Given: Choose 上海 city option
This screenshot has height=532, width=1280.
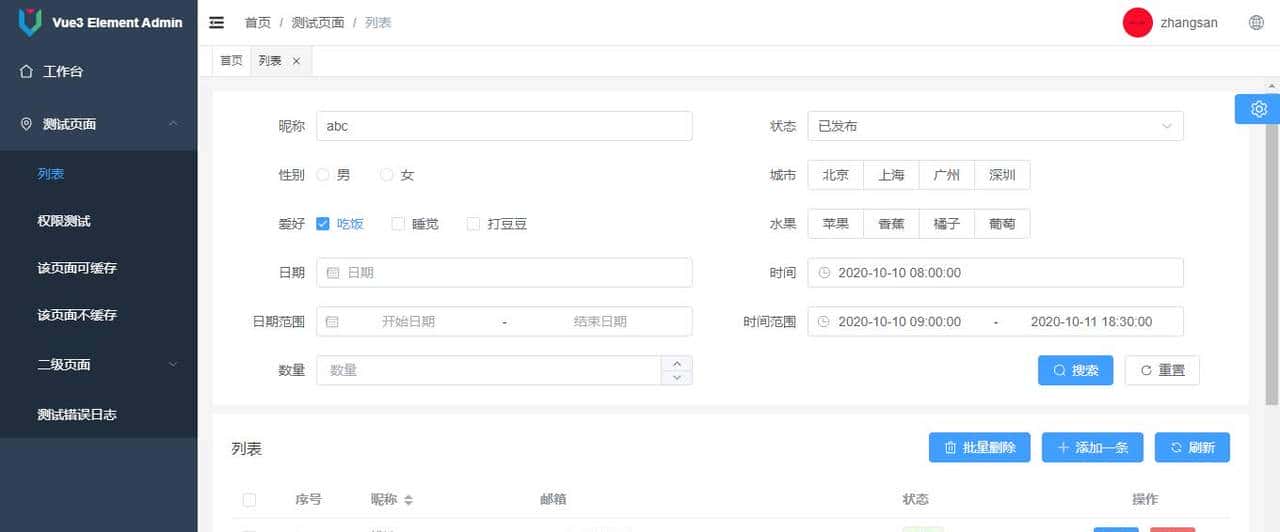Looking at the screenshot, I should pyautogui.click(x=891, y=175).
